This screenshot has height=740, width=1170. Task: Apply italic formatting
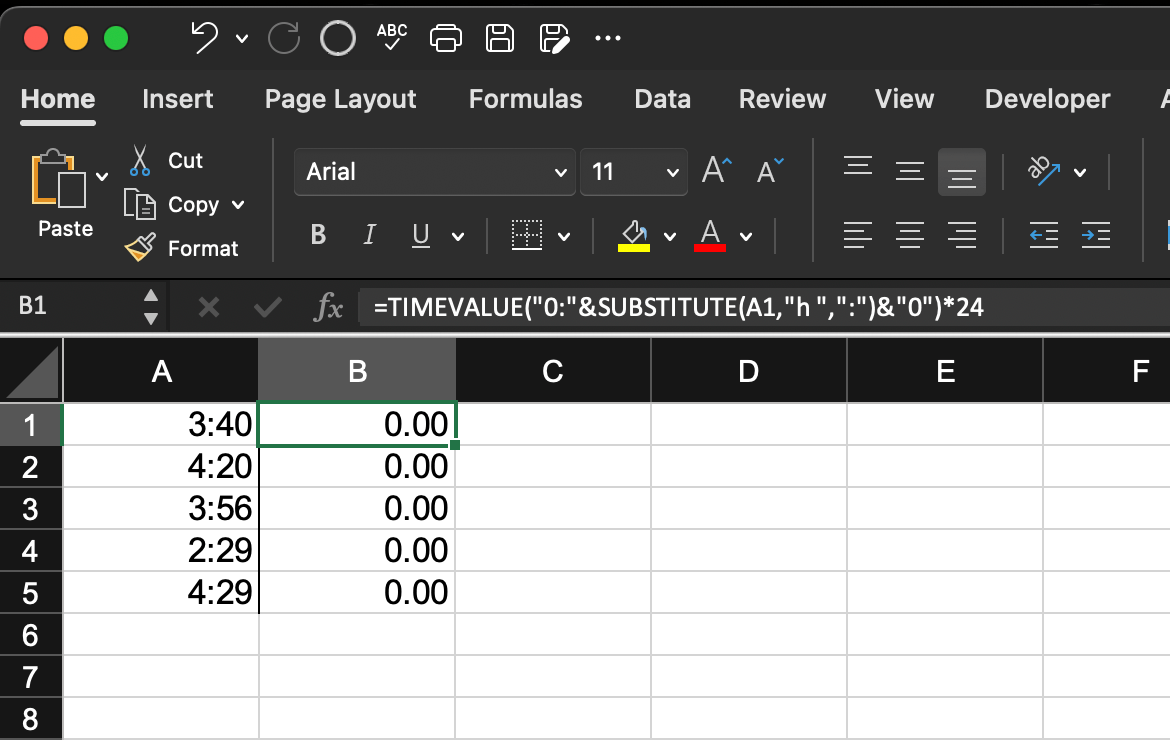pyautogui.click(x=369, y=235)
